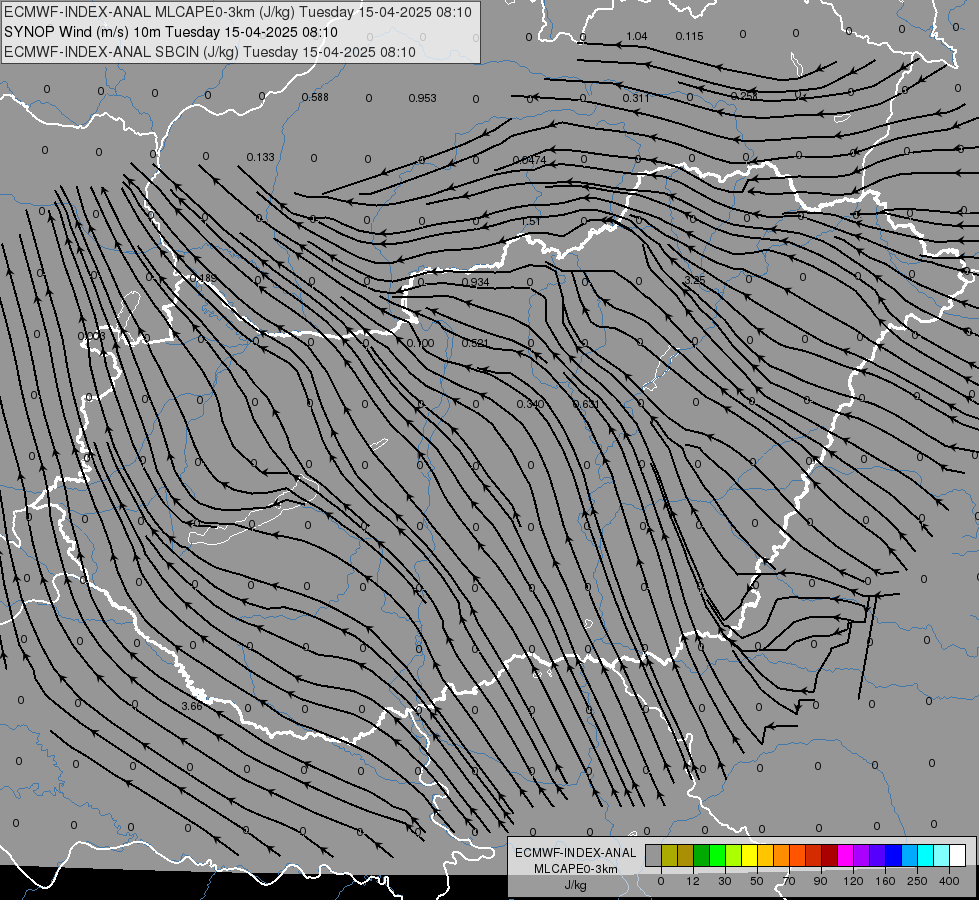The image size is (979, 900).
Task: Click map value 0.0474
Action: [x=529, y=161]
